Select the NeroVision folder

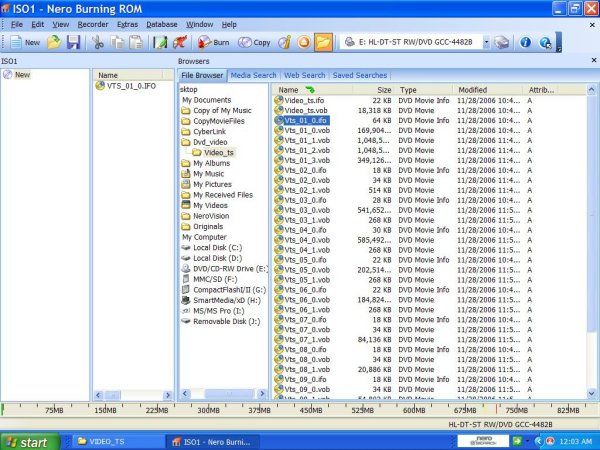click(x=205, y=216)
